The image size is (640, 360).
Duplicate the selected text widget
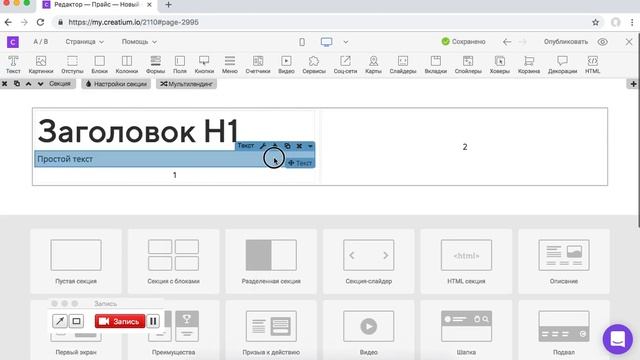(x=287, y=146)
